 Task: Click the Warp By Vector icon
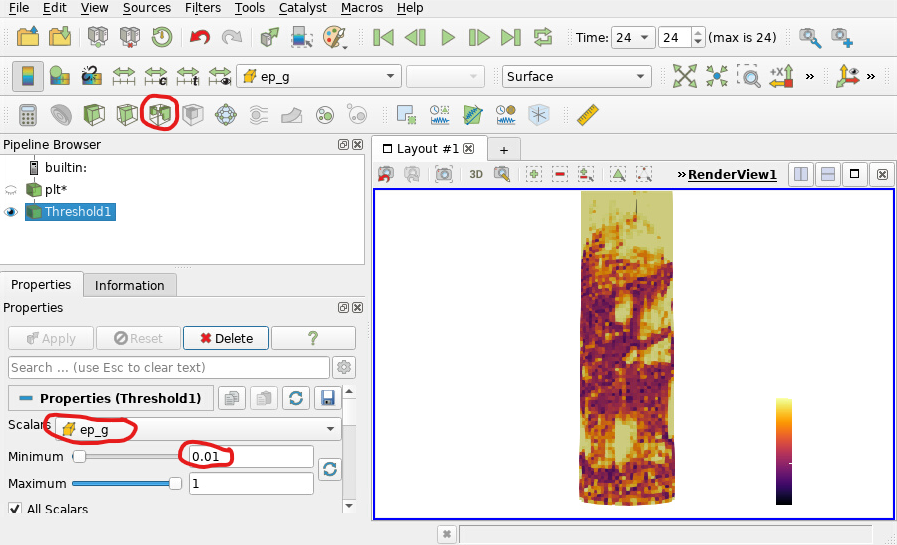point(292,115)
